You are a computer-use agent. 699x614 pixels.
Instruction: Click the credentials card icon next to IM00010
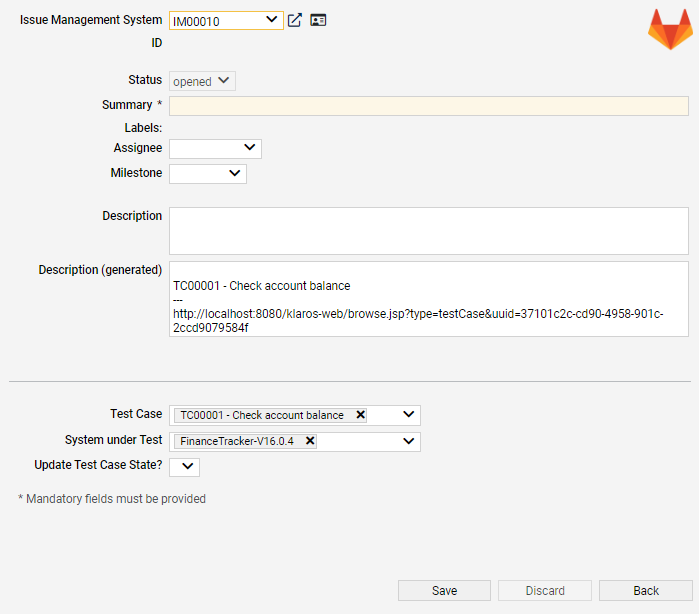click(318, 20)
